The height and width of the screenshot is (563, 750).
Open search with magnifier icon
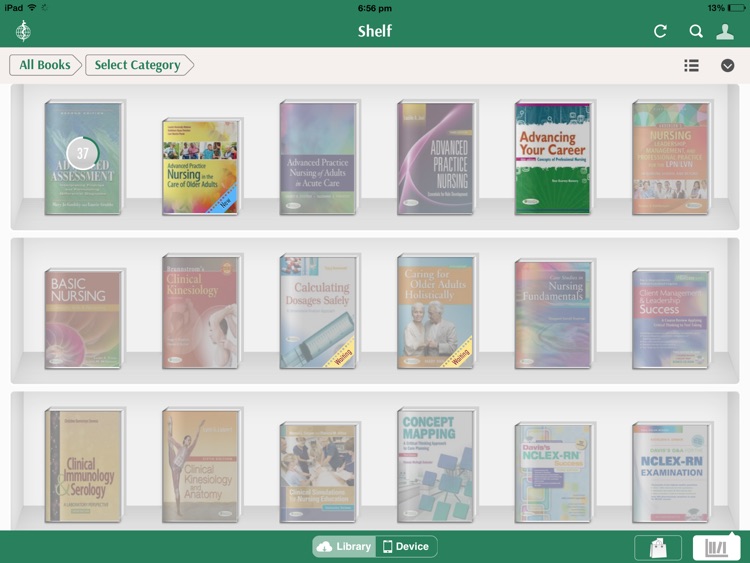coord(696,31)
